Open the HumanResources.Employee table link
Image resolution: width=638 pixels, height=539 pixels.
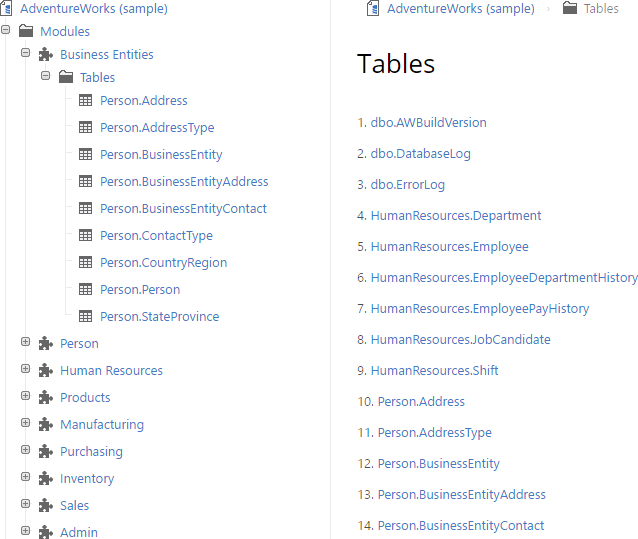pyautogui.click(x=449, y=247)
